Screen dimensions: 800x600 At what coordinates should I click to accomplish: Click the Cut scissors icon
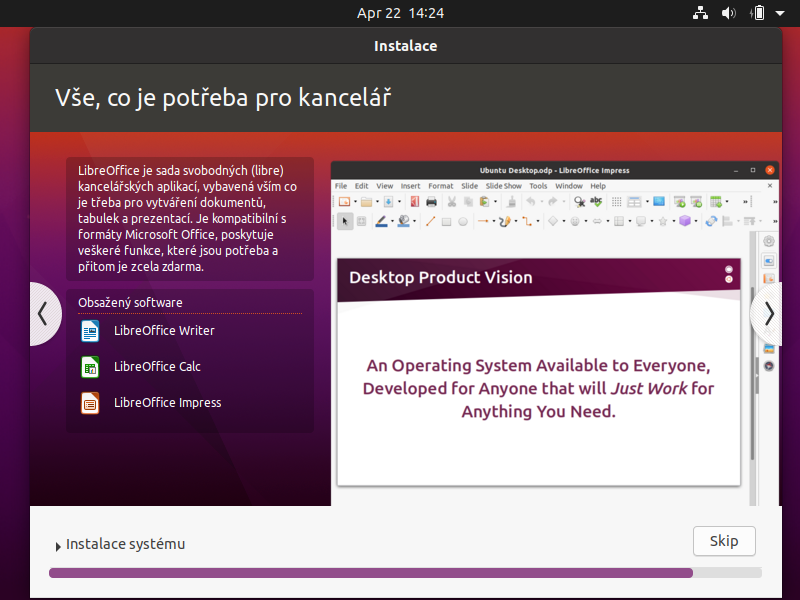(x=452, y=202)
